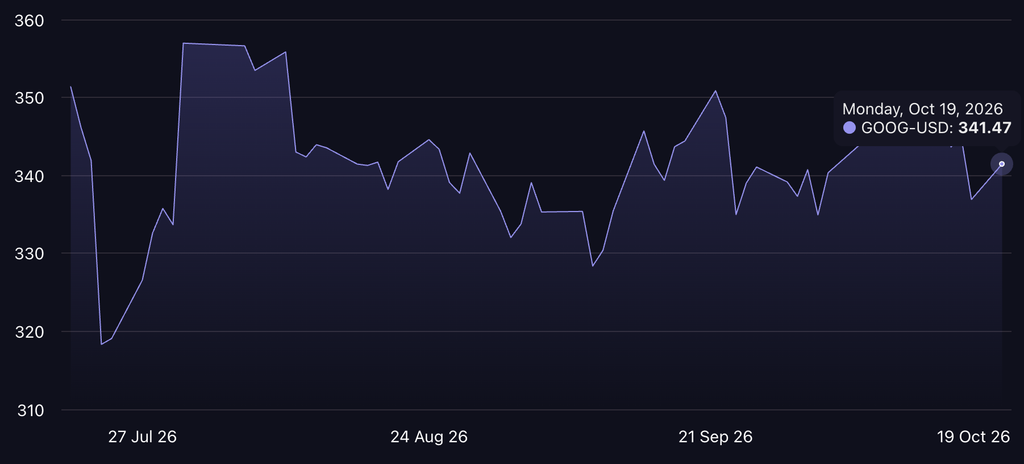Click the 360 y-axis label
The width and height of the screenshot is (1024, 464).
[x=29, y=21]
